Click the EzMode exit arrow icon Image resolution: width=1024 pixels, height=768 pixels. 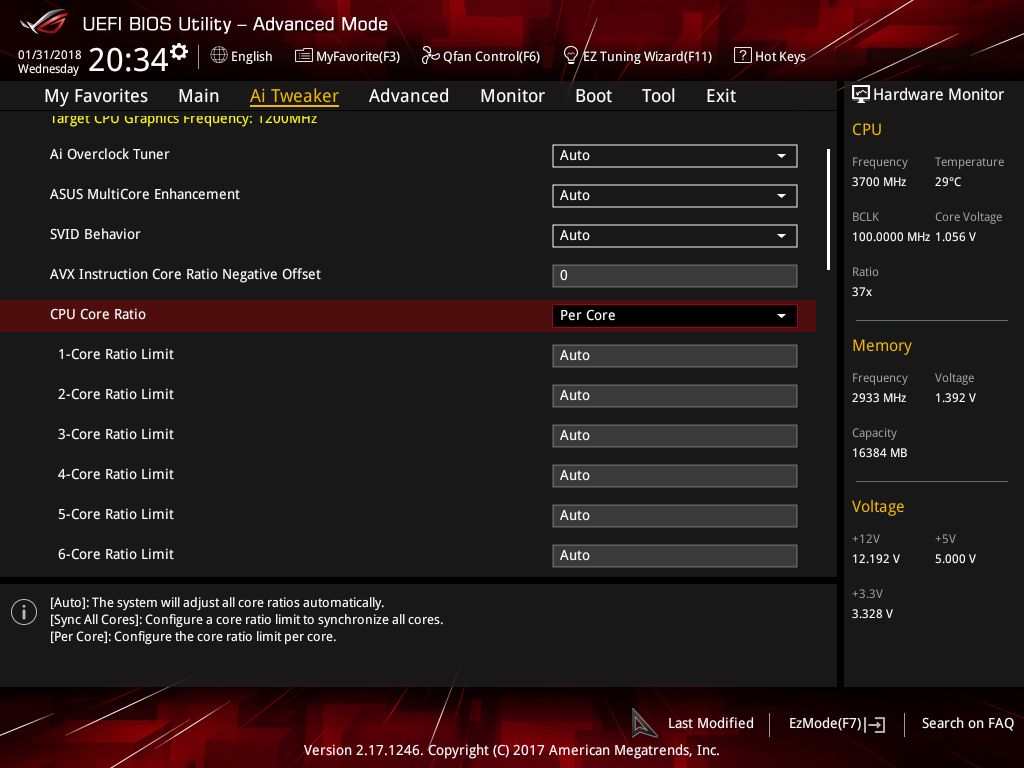(875, 724)
